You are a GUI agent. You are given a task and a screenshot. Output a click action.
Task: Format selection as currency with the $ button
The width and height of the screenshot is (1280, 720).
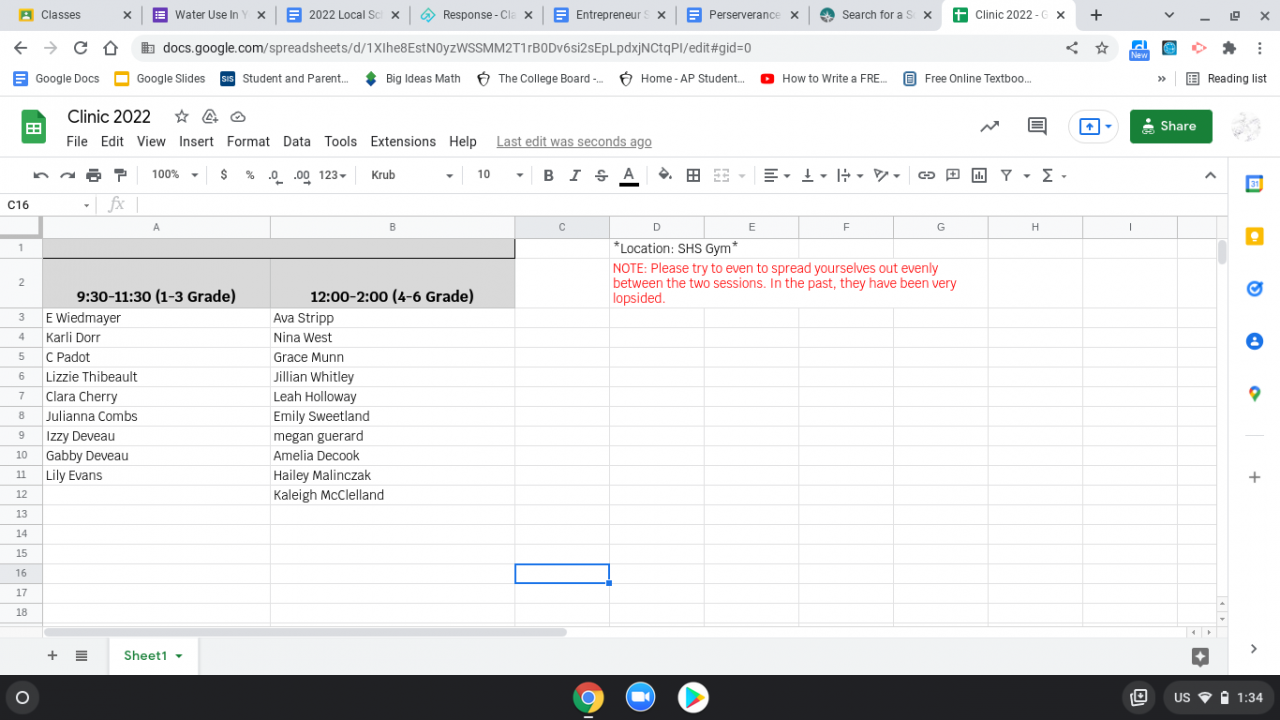point(223,175)
